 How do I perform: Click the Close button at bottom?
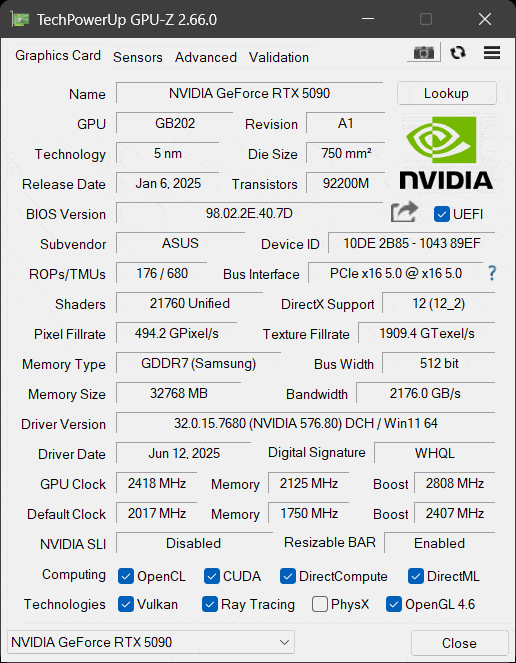coord(459,643)
